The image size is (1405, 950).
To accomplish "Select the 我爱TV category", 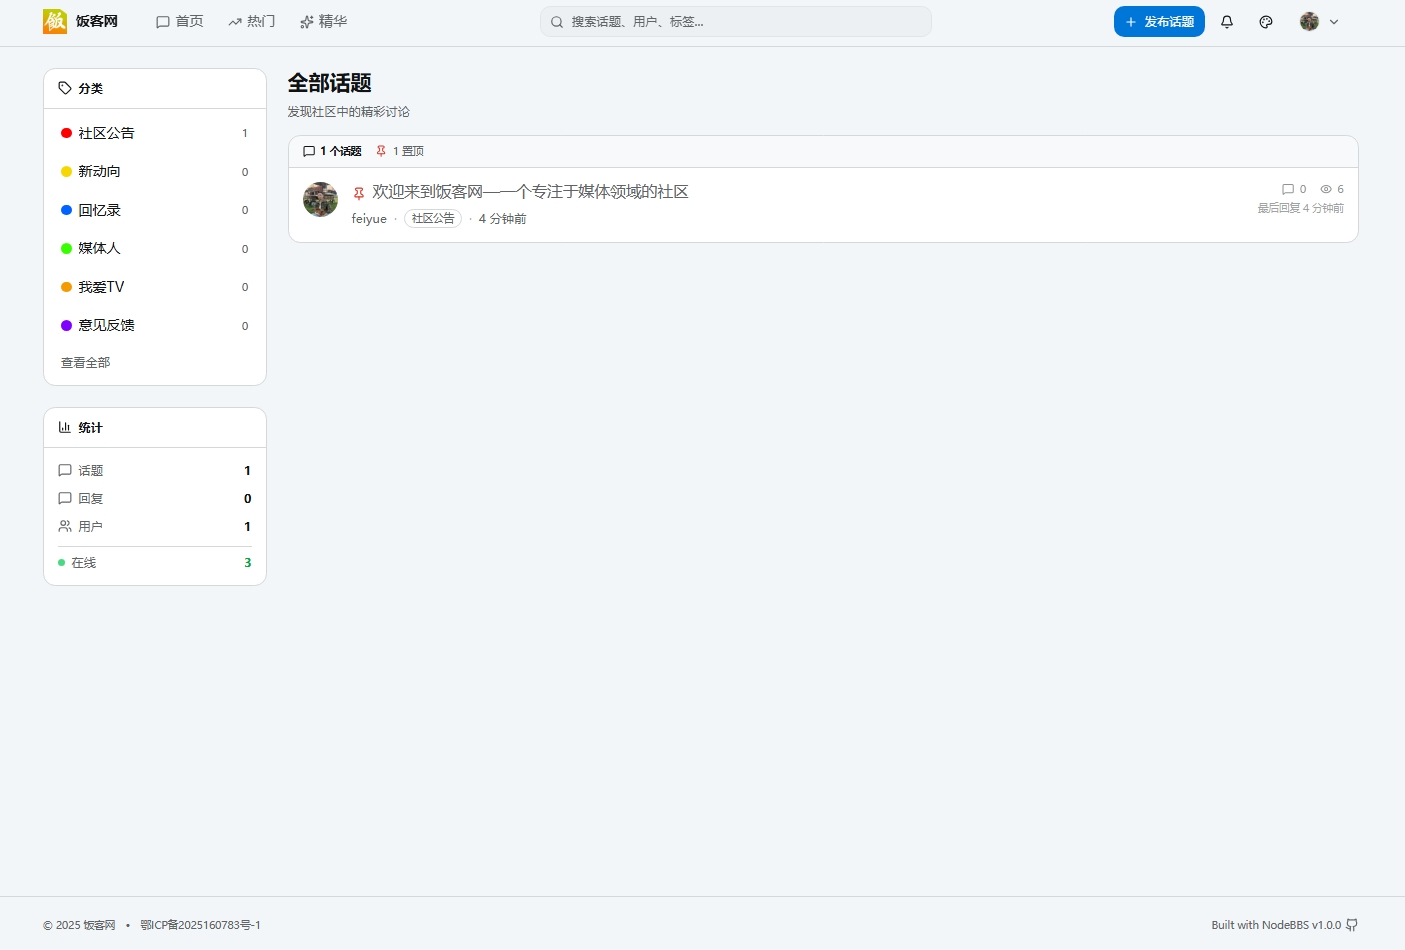I will (101, 287).
